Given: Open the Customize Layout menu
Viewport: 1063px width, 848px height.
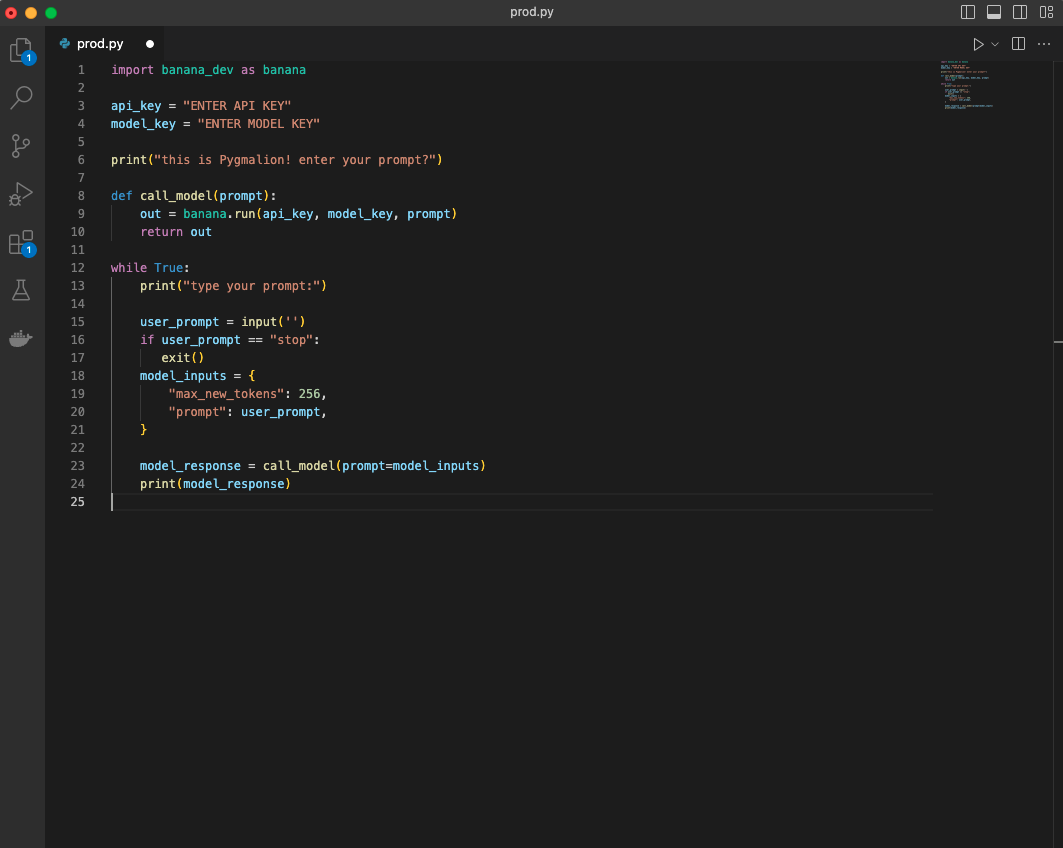Looking at the screenshot, I should coord(1046,12).
